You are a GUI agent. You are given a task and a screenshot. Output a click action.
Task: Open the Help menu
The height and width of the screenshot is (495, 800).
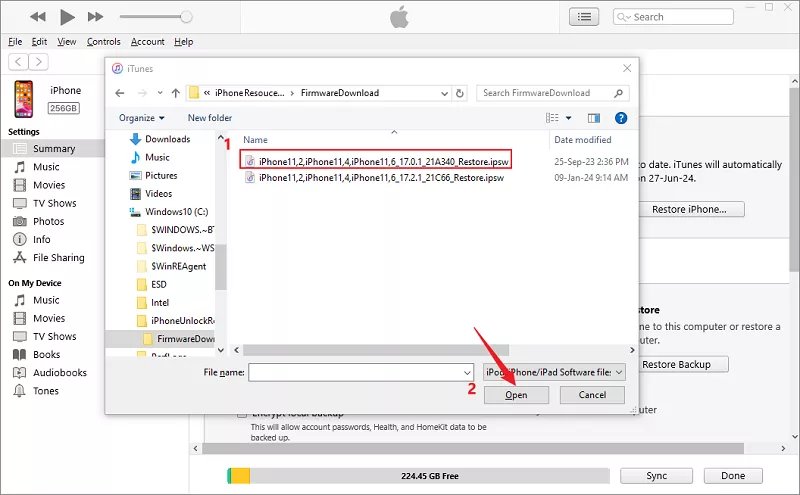coord(184,42)
